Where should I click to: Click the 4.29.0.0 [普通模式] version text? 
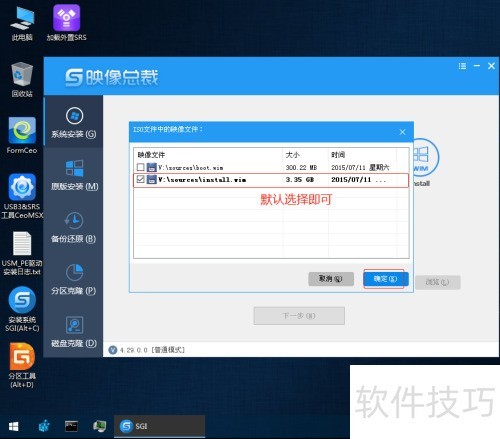pyautogui.click(x=152, y=350)
